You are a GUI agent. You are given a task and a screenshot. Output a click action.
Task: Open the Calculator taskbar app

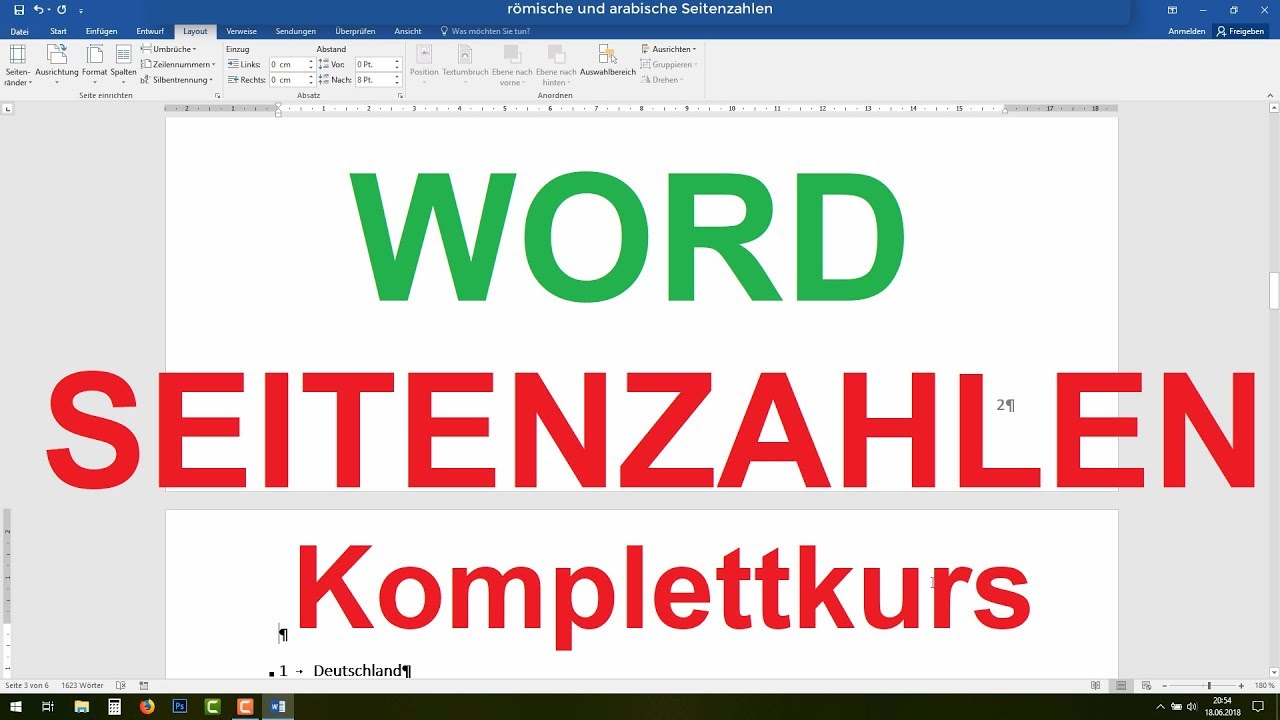[114, 706]
